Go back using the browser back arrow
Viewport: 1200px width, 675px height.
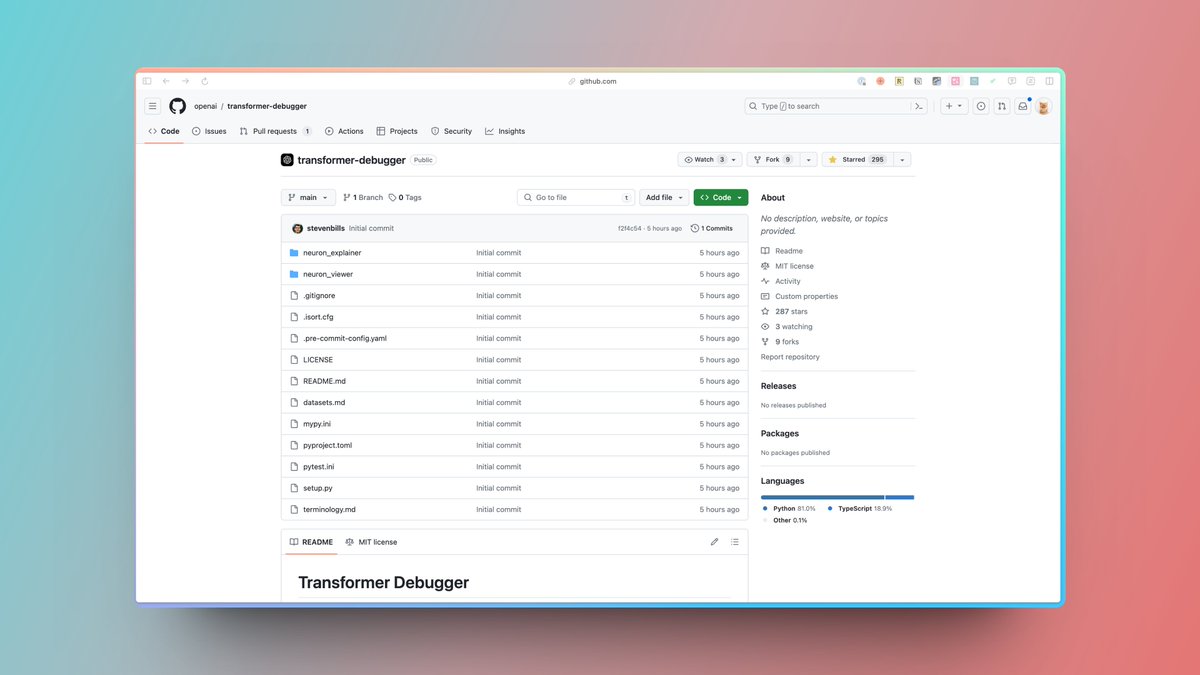coord(166,81)
